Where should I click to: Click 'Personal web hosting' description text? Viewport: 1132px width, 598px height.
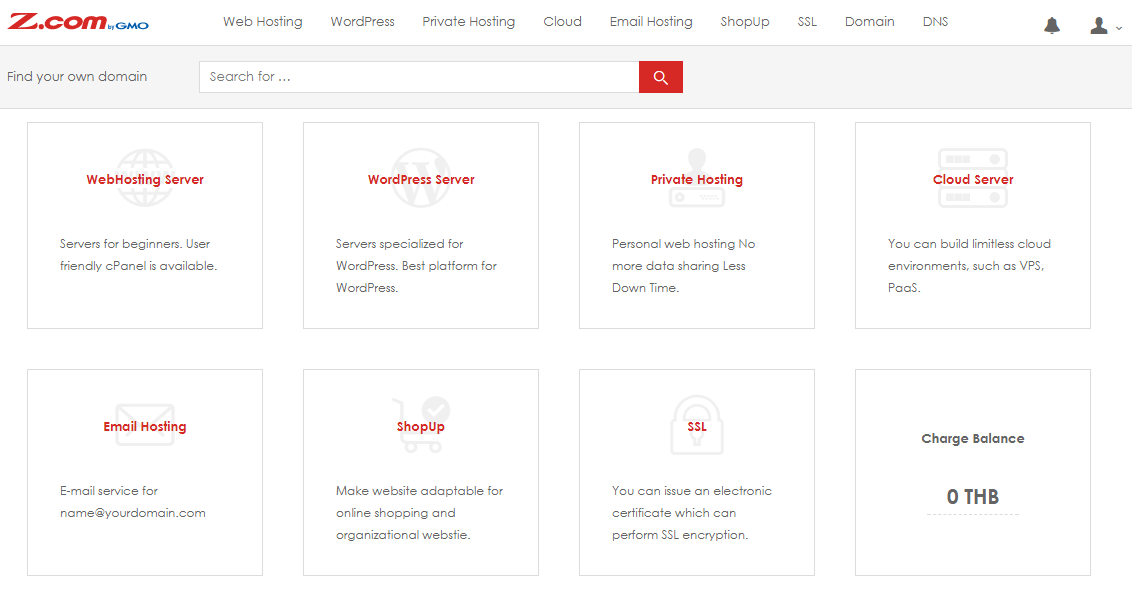(684, 266)
